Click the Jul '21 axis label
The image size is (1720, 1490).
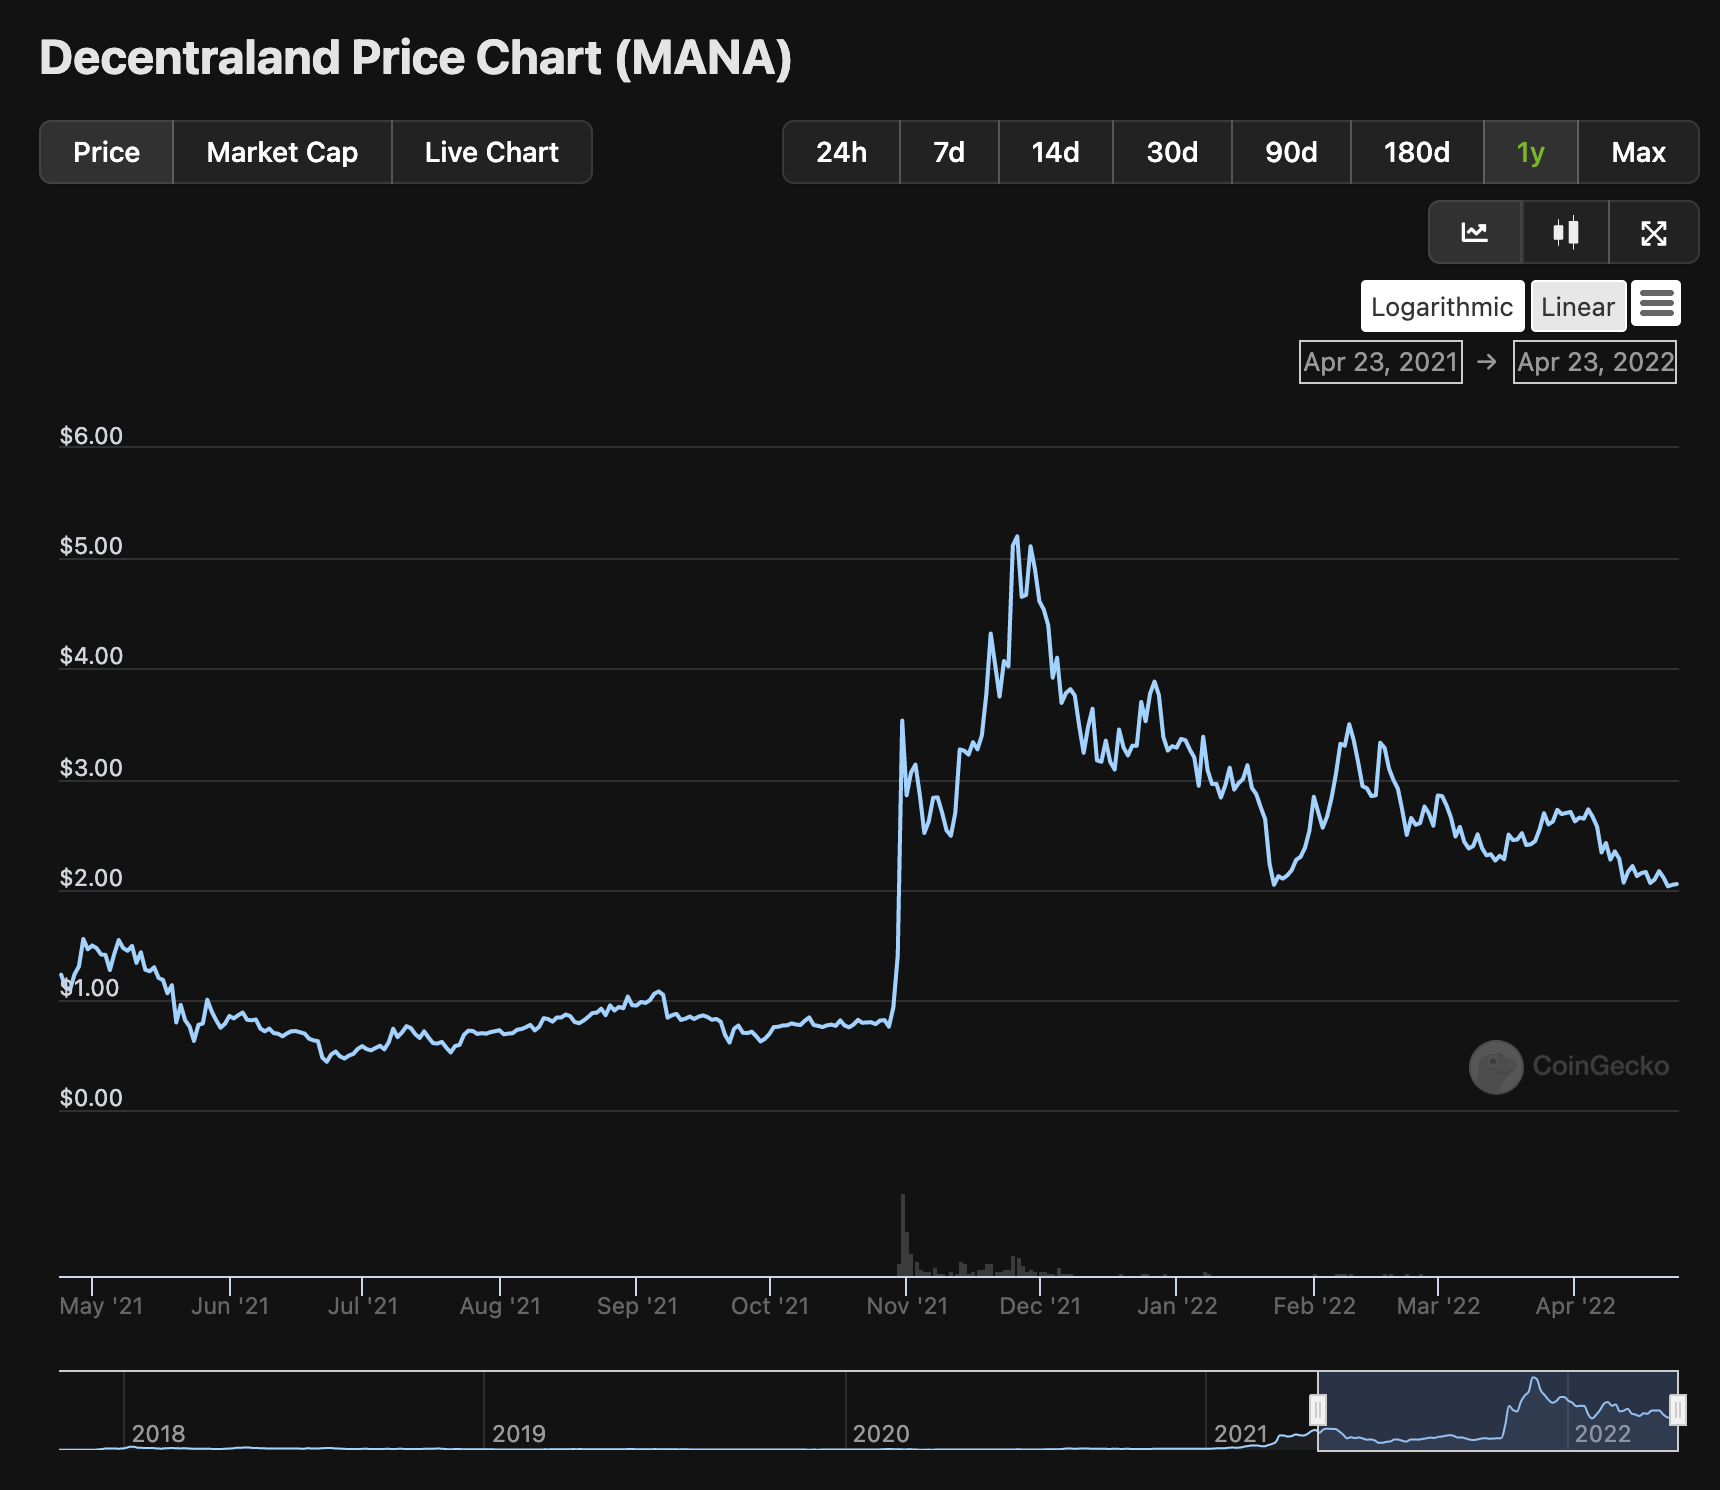click(363, 1306)
